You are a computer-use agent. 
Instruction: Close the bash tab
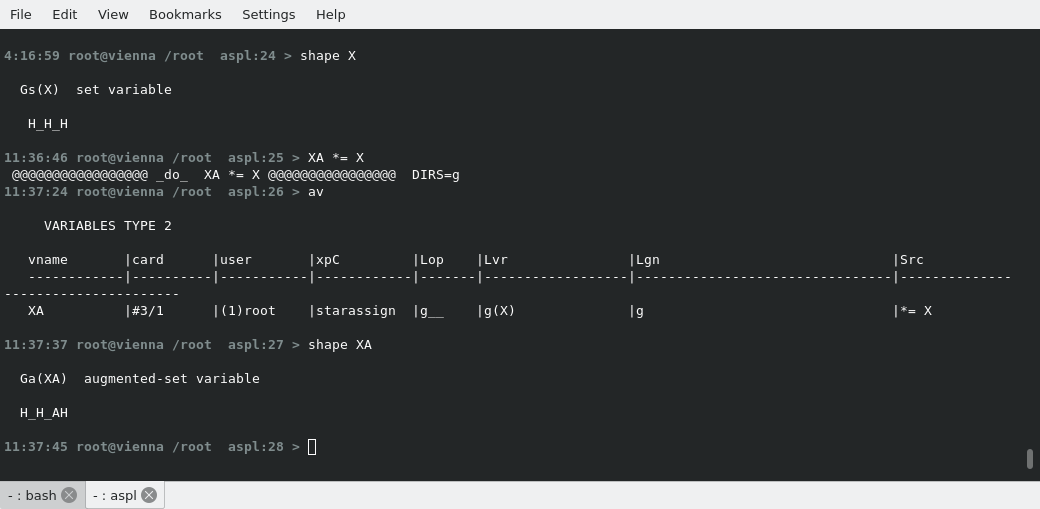point(69,495)
